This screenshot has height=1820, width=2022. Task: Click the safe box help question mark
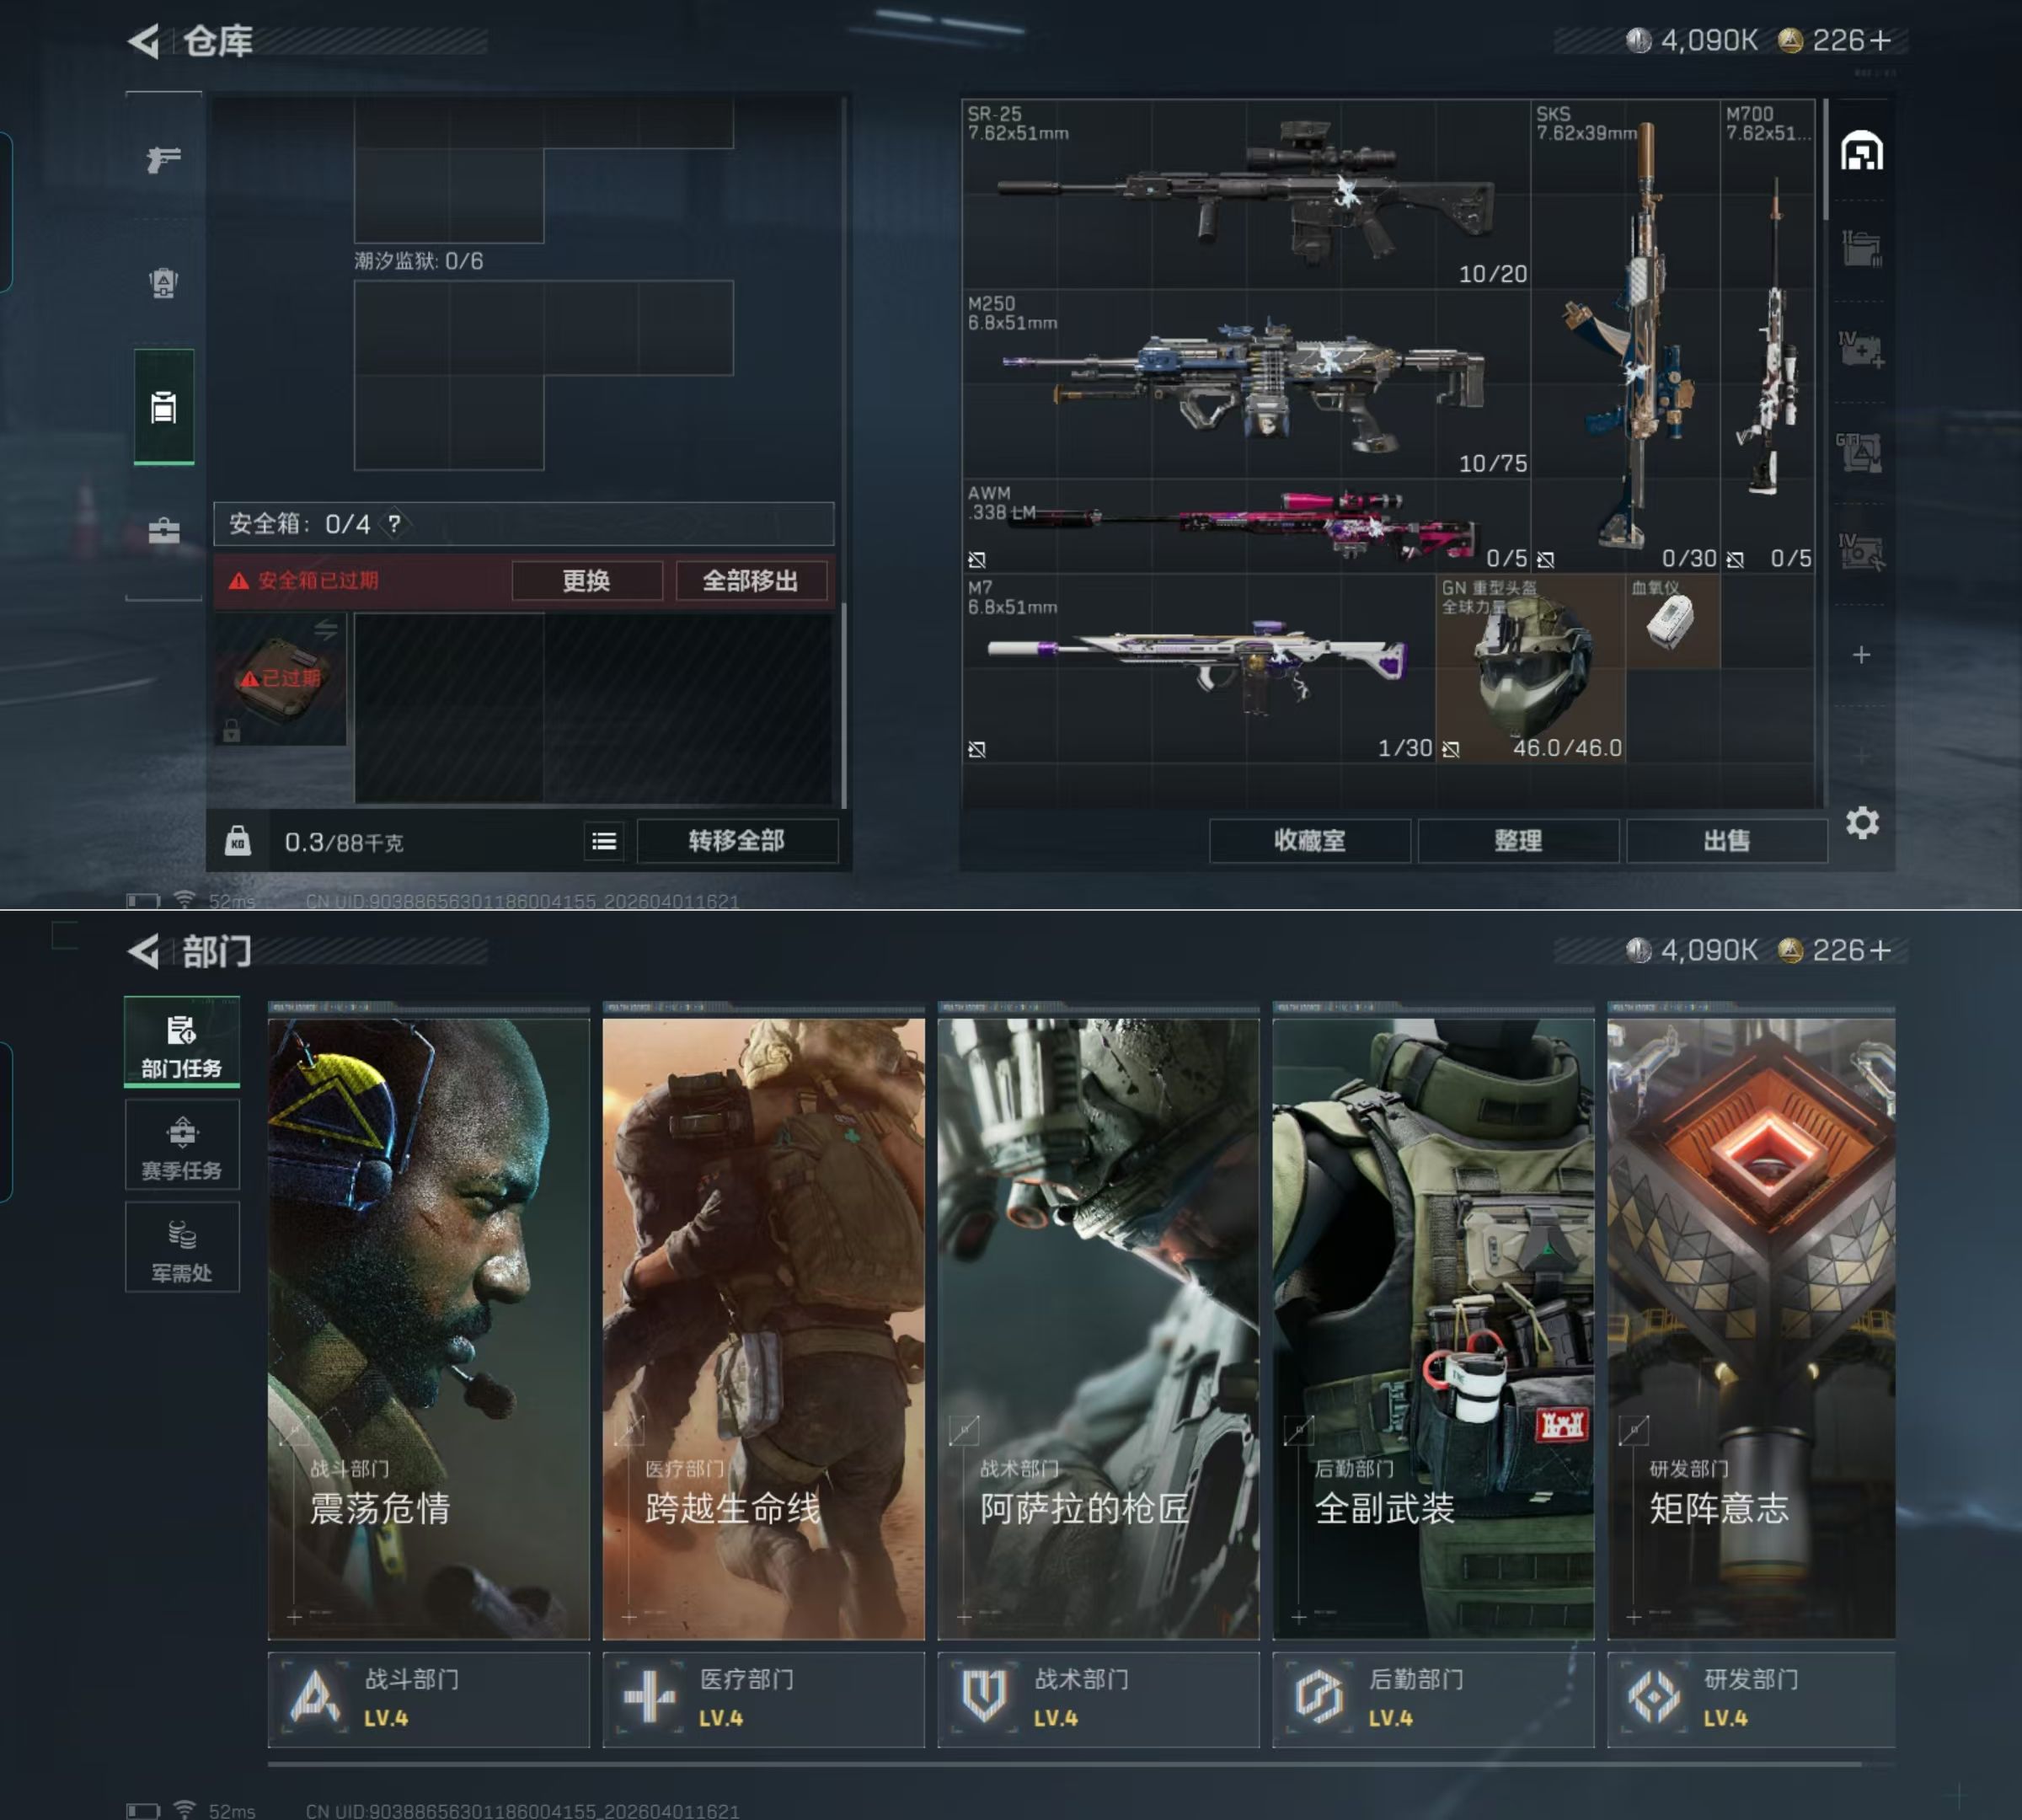(395, 524)
